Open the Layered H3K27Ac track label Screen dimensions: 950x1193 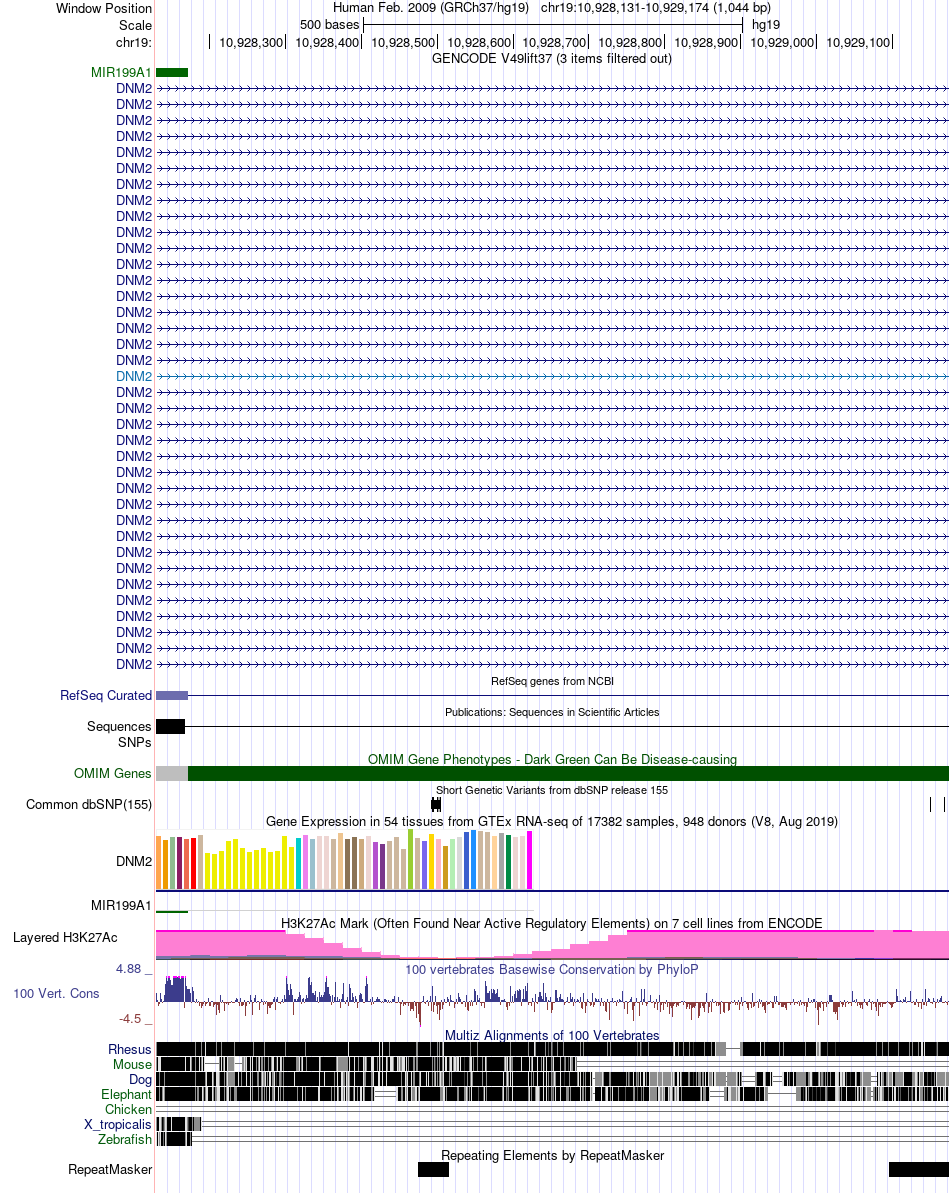coord(65,937)
